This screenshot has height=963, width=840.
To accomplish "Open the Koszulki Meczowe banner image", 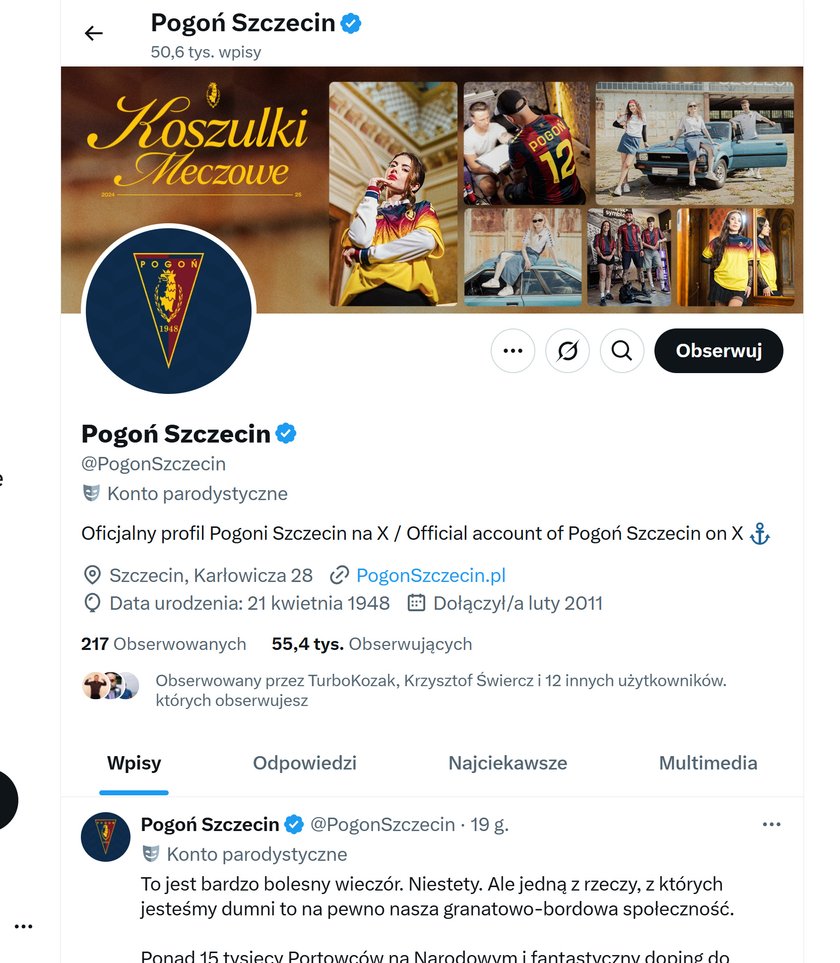I will [432, 190].
